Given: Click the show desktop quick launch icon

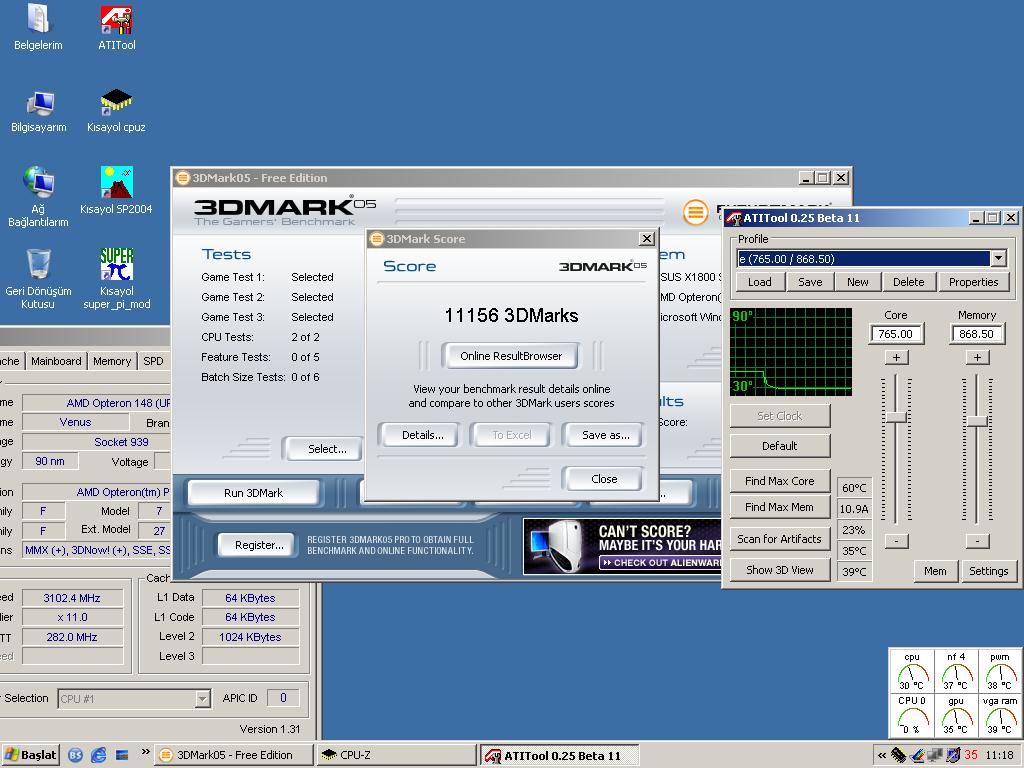Looking at the screenshot, I should 121,755.
